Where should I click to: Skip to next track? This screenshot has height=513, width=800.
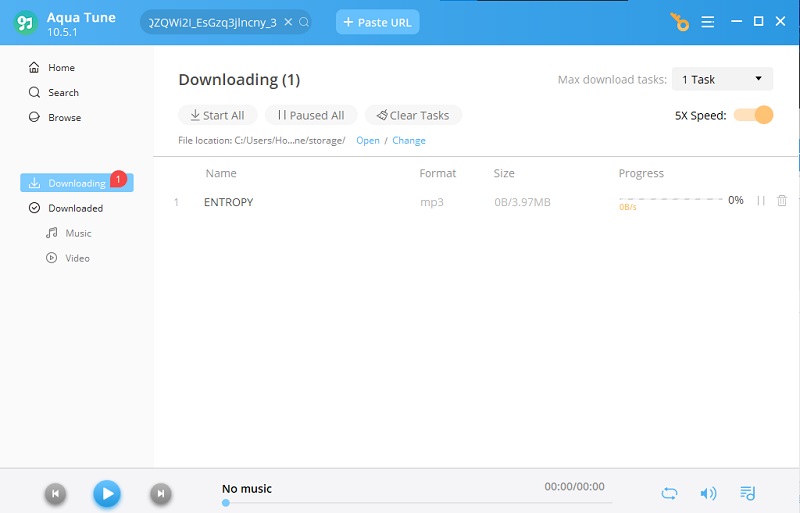click(161, 494)
